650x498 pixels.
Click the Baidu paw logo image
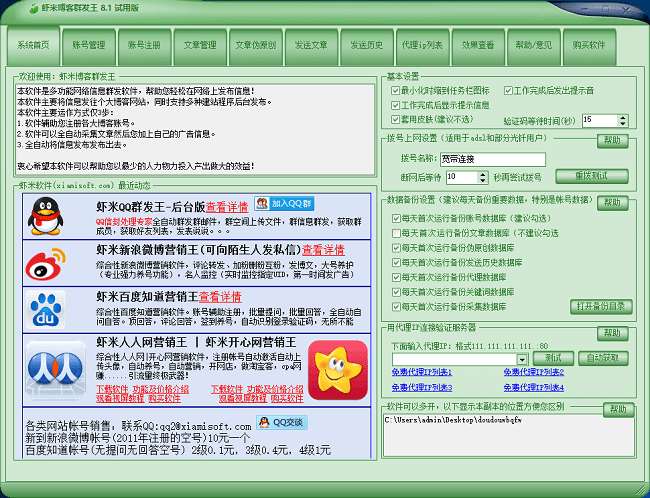coord(46,310)
